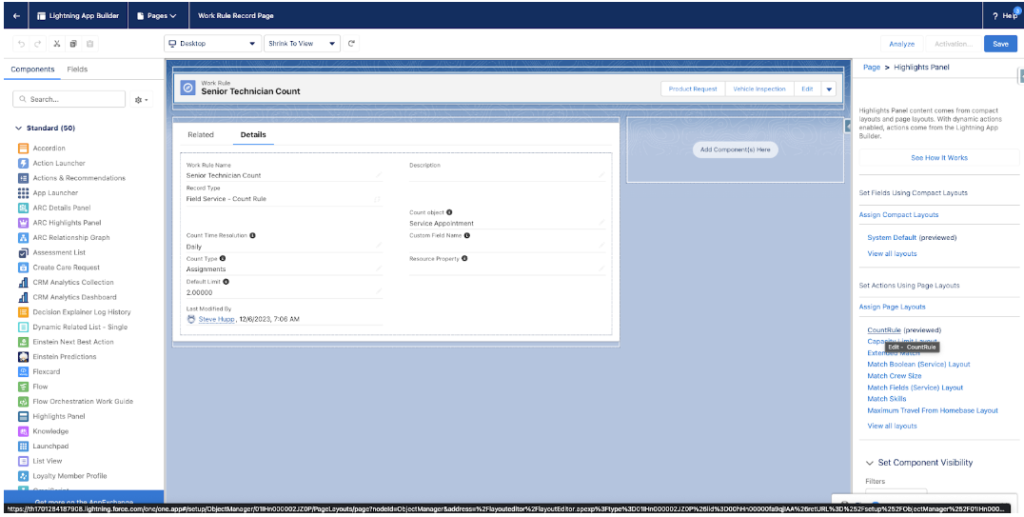Click the components Search input field
The image size is (1024, 517).
[69, 99]
